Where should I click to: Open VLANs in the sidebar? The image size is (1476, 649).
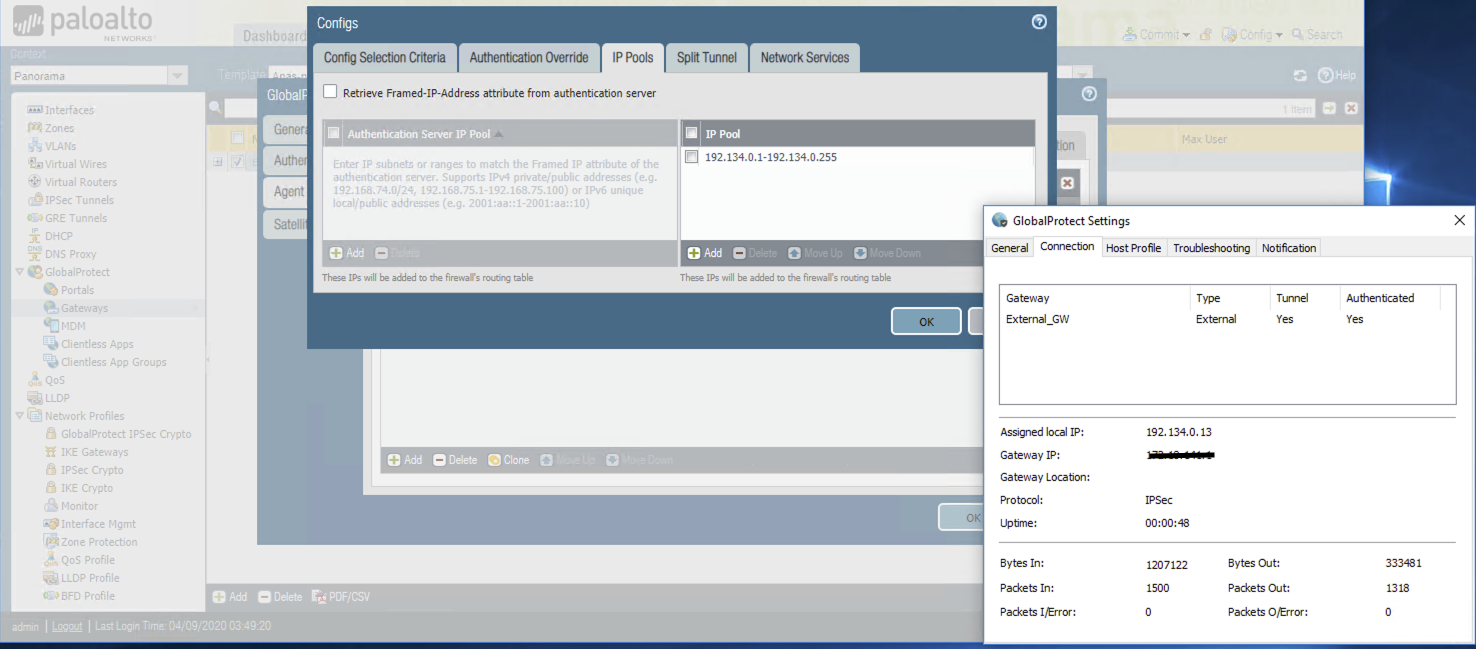coord(60,146)
